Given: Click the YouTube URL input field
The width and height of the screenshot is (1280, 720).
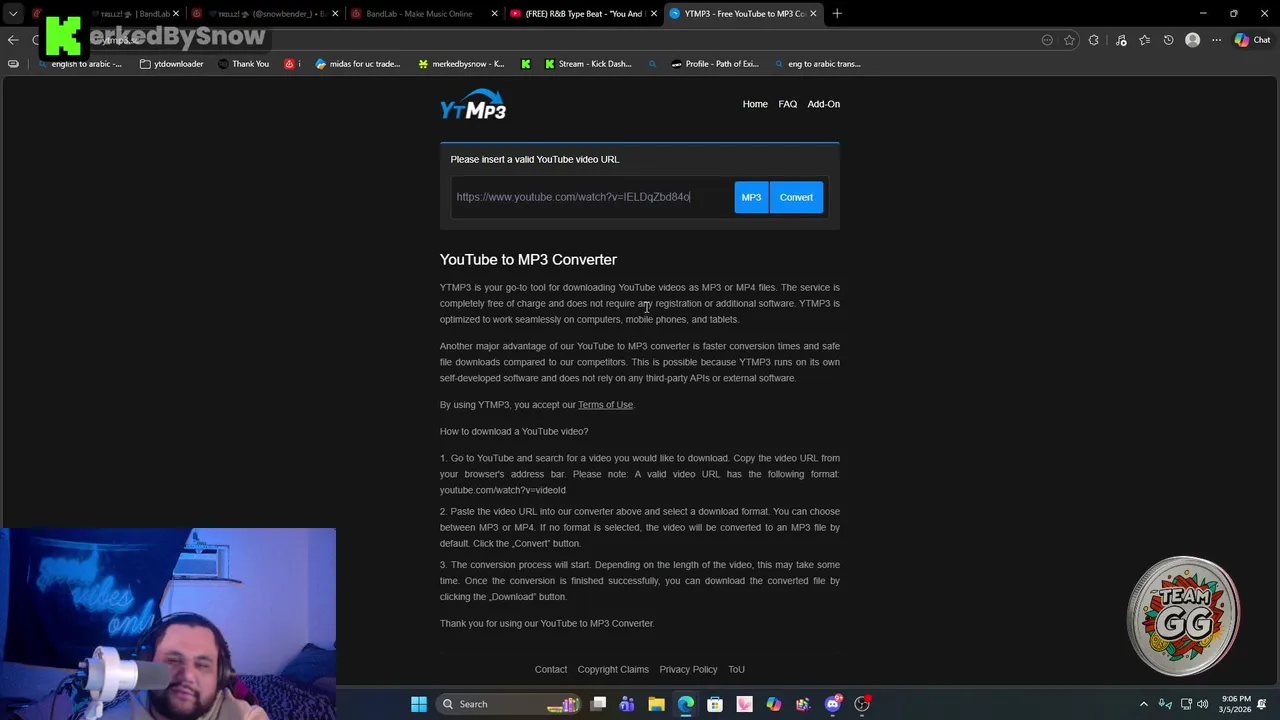Looking at the screenshot, I should point(590,197).
